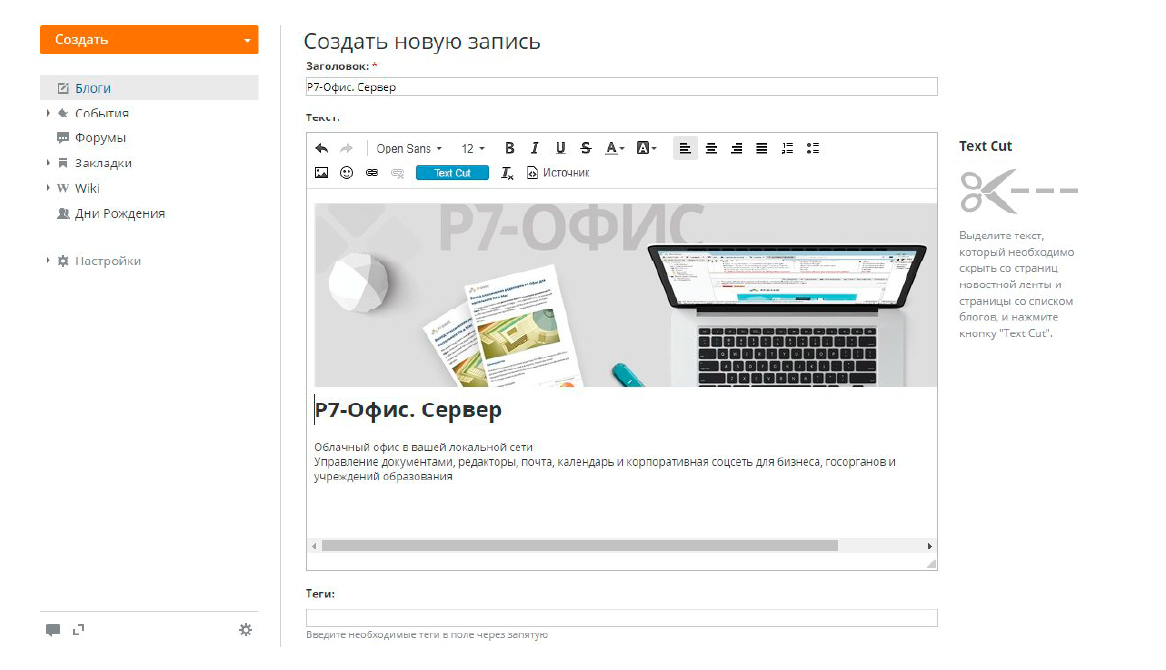Click the Заголовок title input field
This screenshot has height=670, width=1166.
point(622,87)
